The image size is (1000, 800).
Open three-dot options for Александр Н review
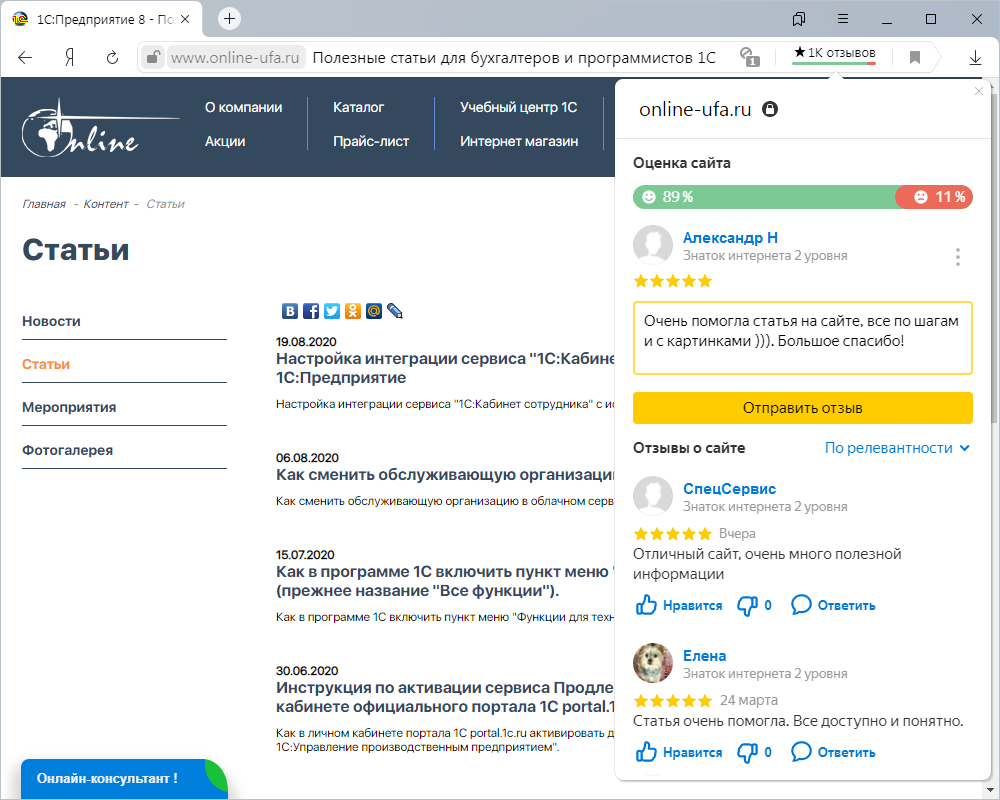coord(957,256)
